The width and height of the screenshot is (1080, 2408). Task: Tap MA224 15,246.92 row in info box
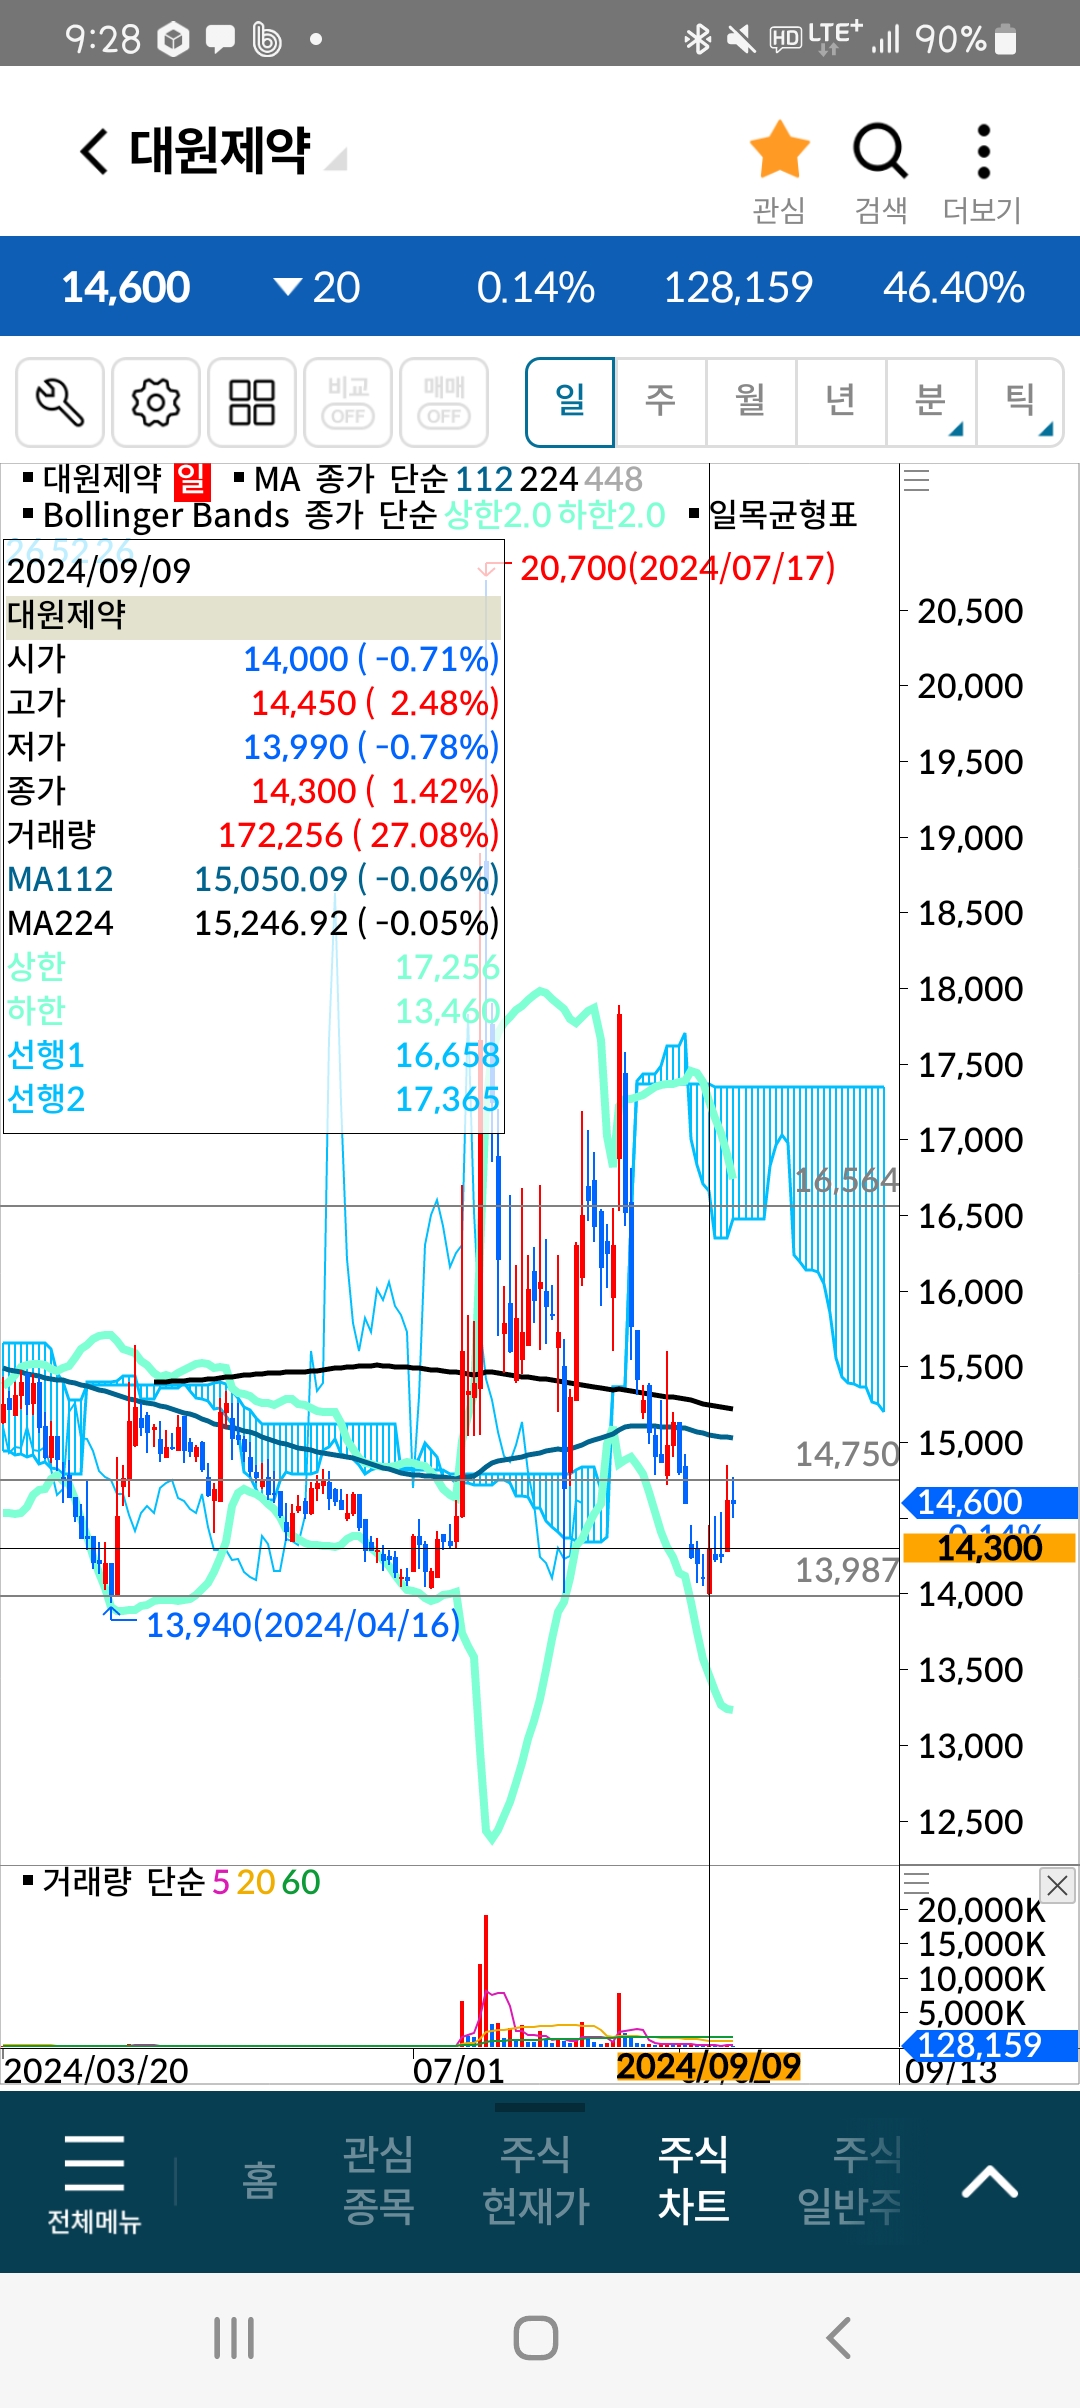tap(253, 923)
